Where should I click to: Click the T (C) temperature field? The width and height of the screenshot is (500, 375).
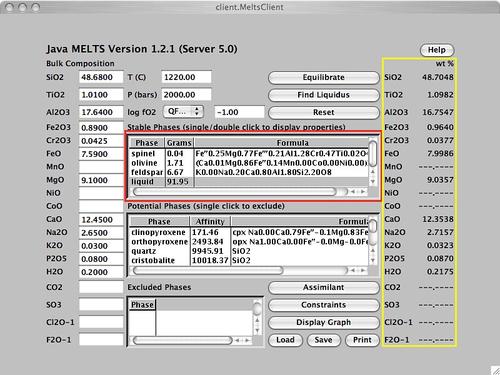pyautogui.click(x=186, y=77)
